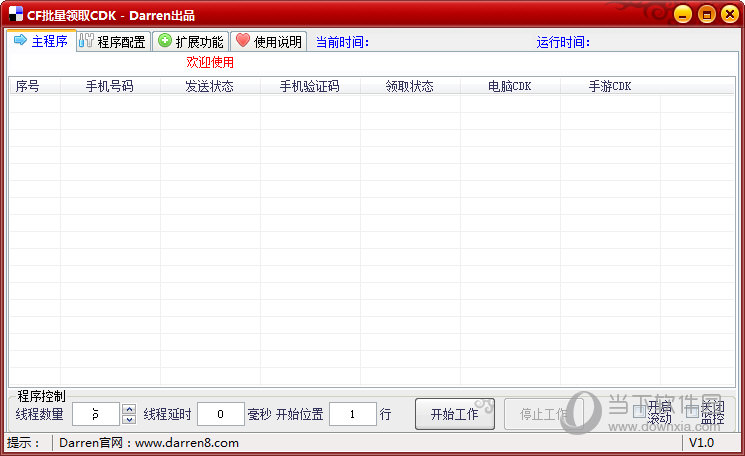The height and width of the screenshot is (456, 745).
Task: Click the 停止工作 button
Action: (544, 414)
